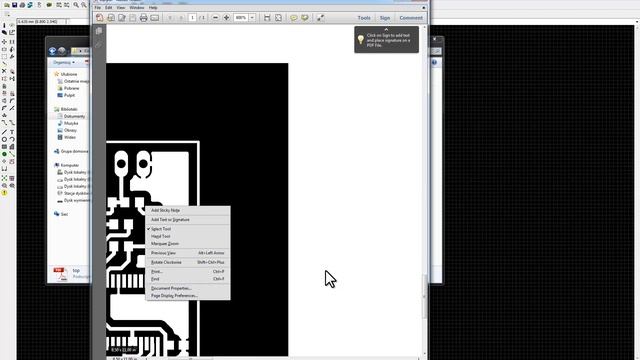Open the Edit menu in the PDF reader
Viewport: 640px width, 360px height.
coord(109,8)
